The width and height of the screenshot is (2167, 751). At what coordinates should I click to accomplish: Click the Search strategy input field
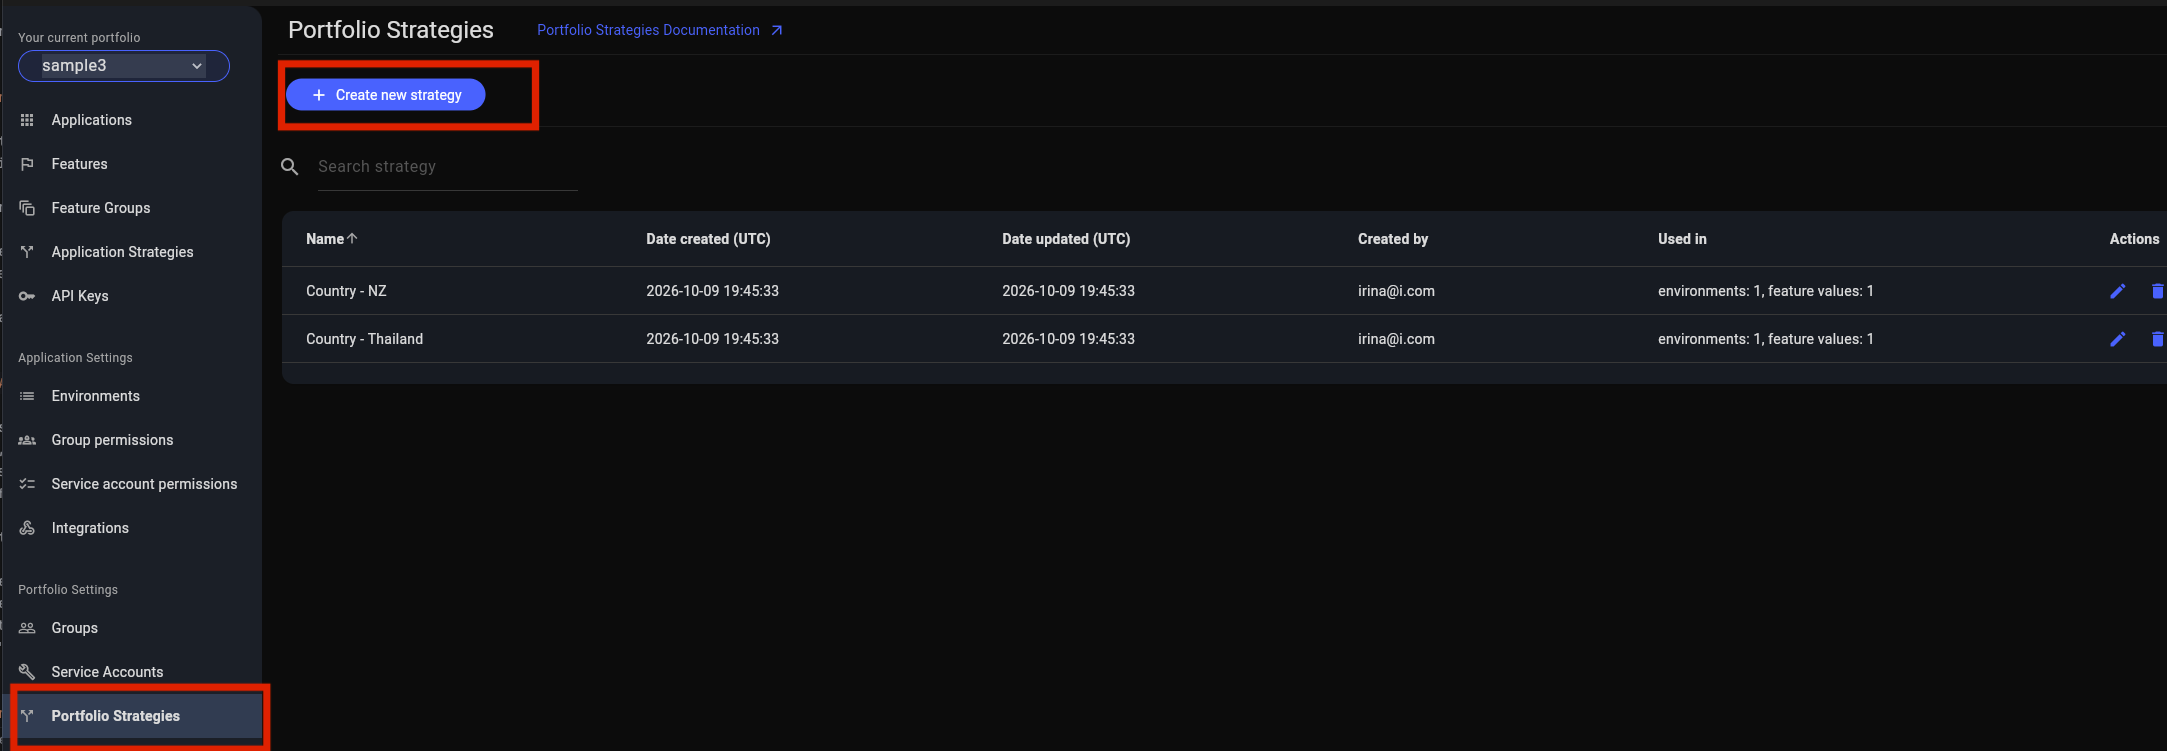click(x=447, y=167)
